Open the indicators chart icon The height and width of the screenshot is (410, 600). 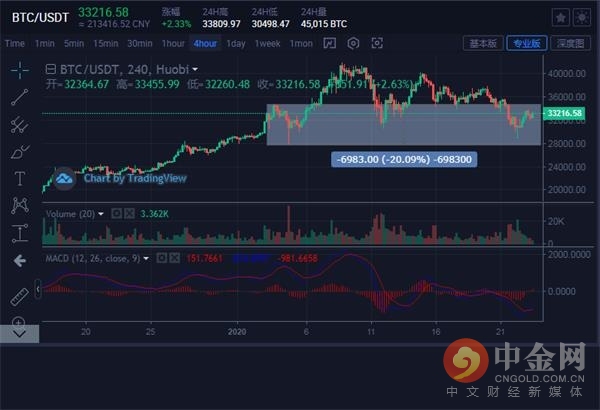click(329, 43)
